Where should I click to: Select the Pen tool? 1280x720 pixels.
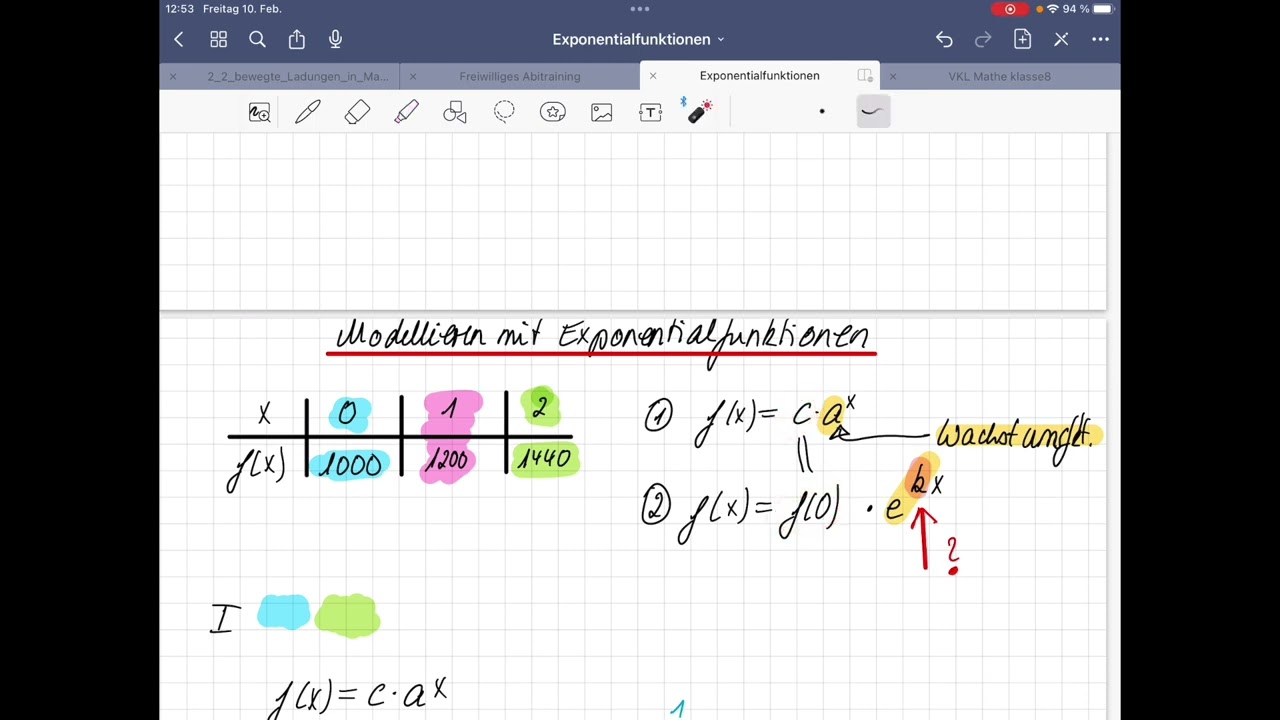click(x=308, y=112)
